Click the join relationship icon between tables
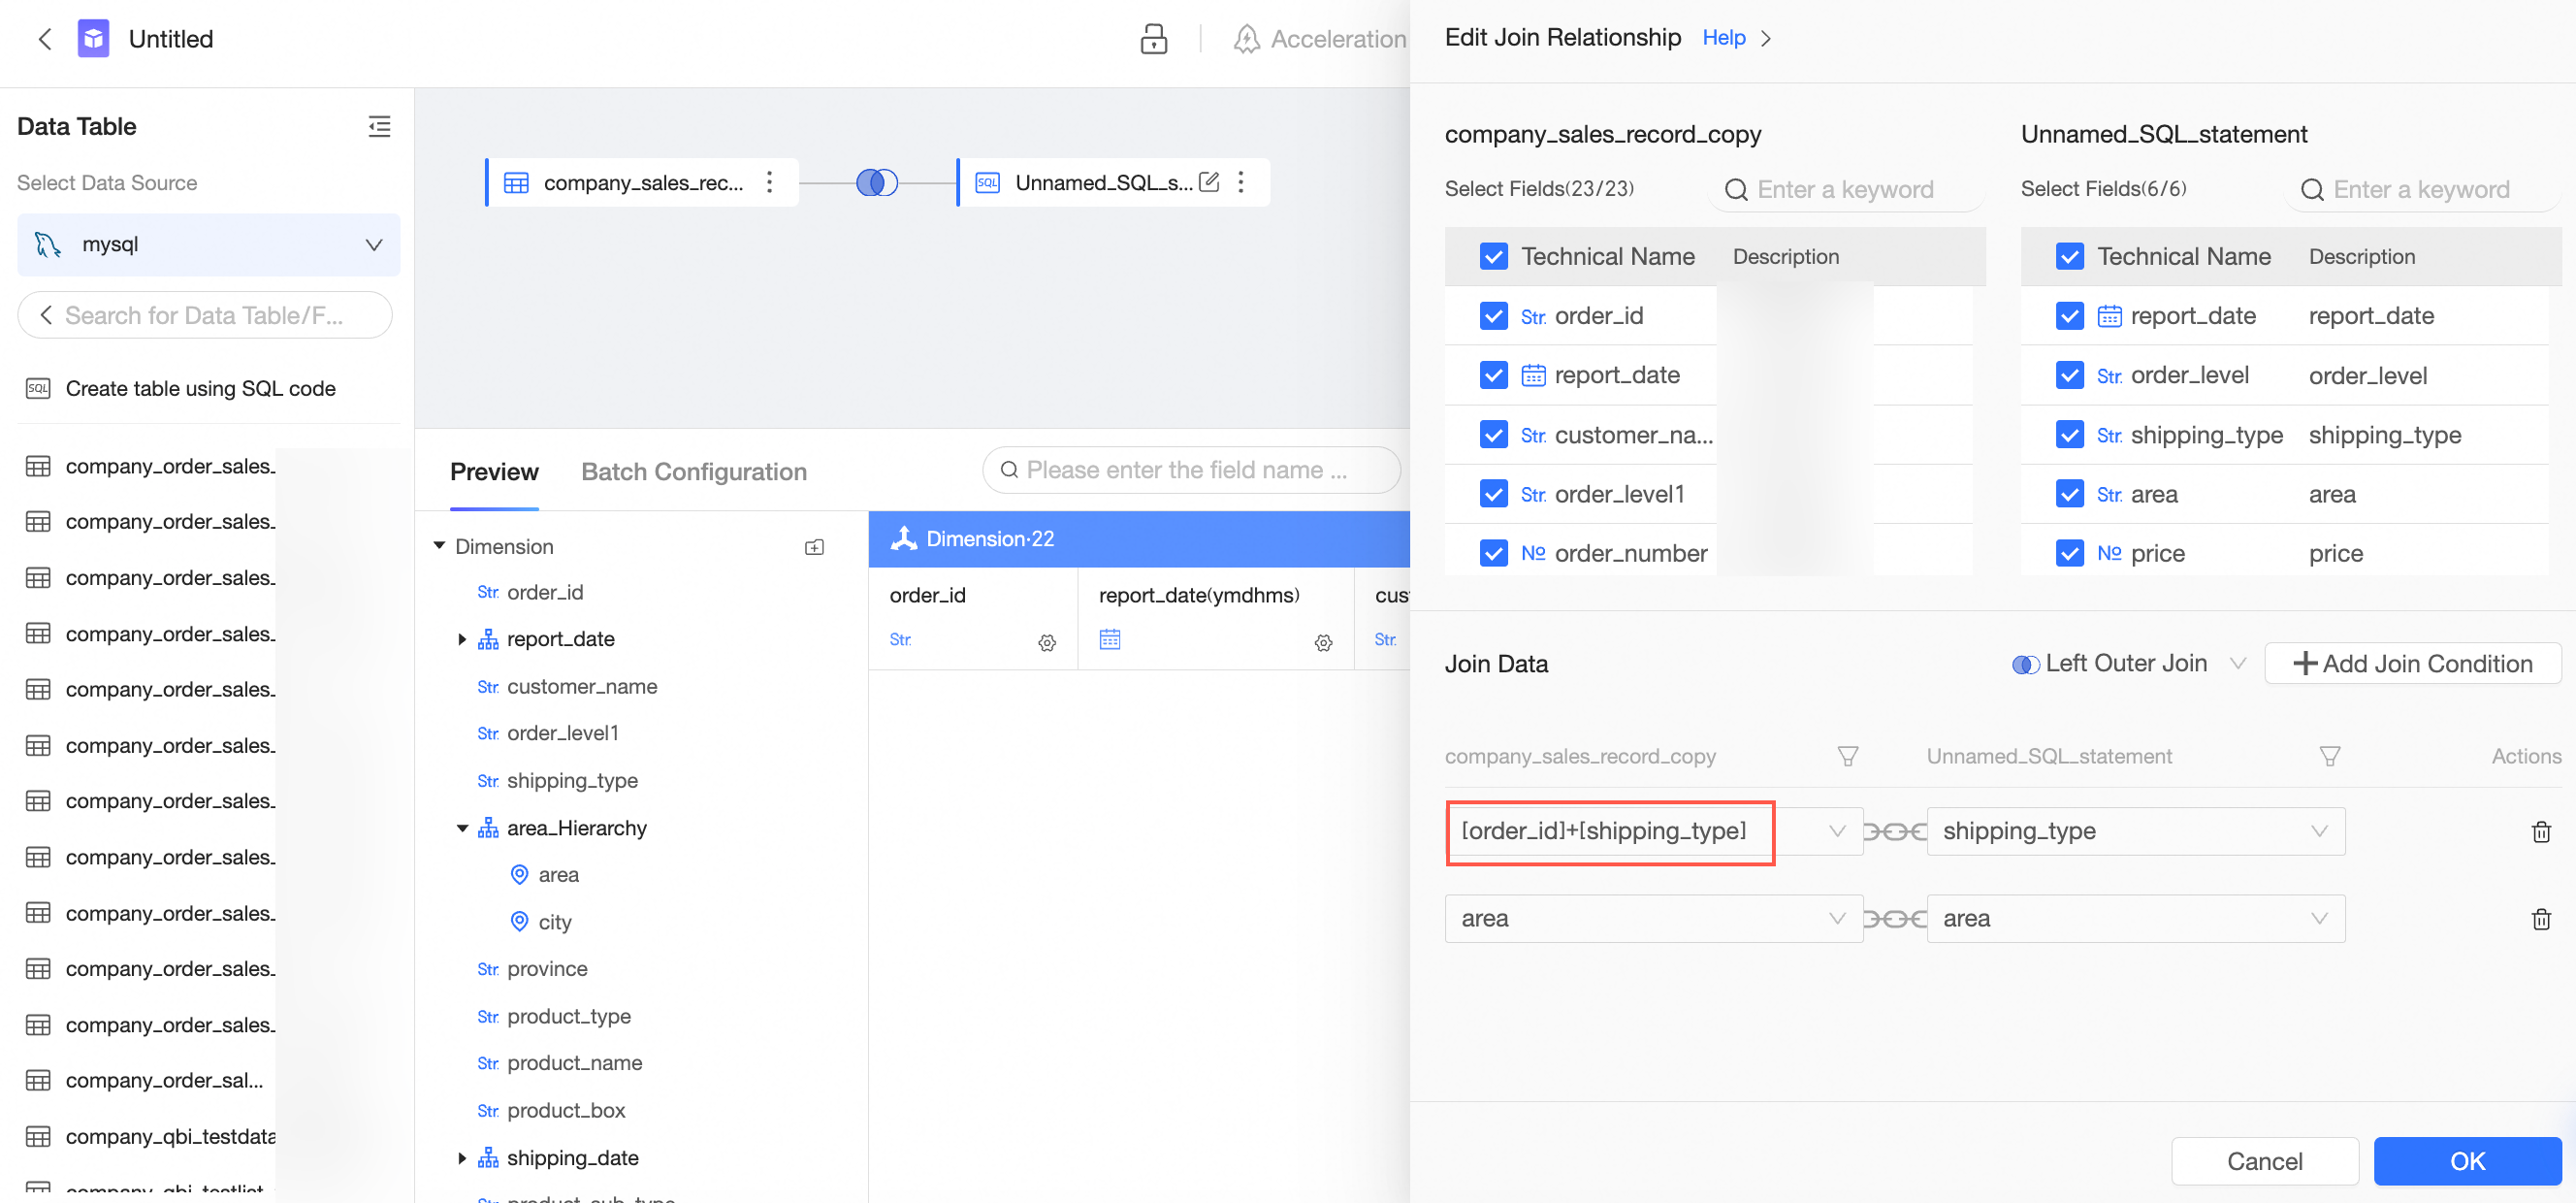 876,182
